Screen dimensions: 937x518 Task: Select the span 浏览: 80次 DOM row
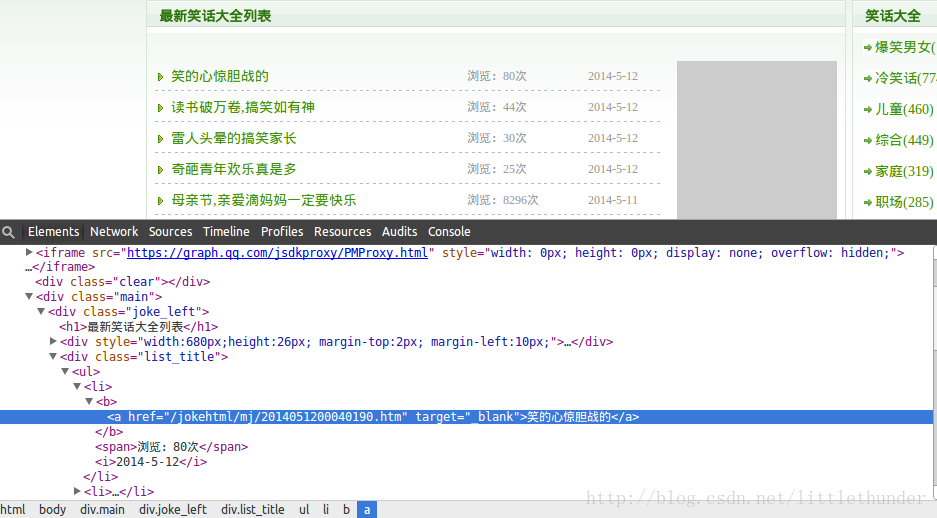point(171,447)
